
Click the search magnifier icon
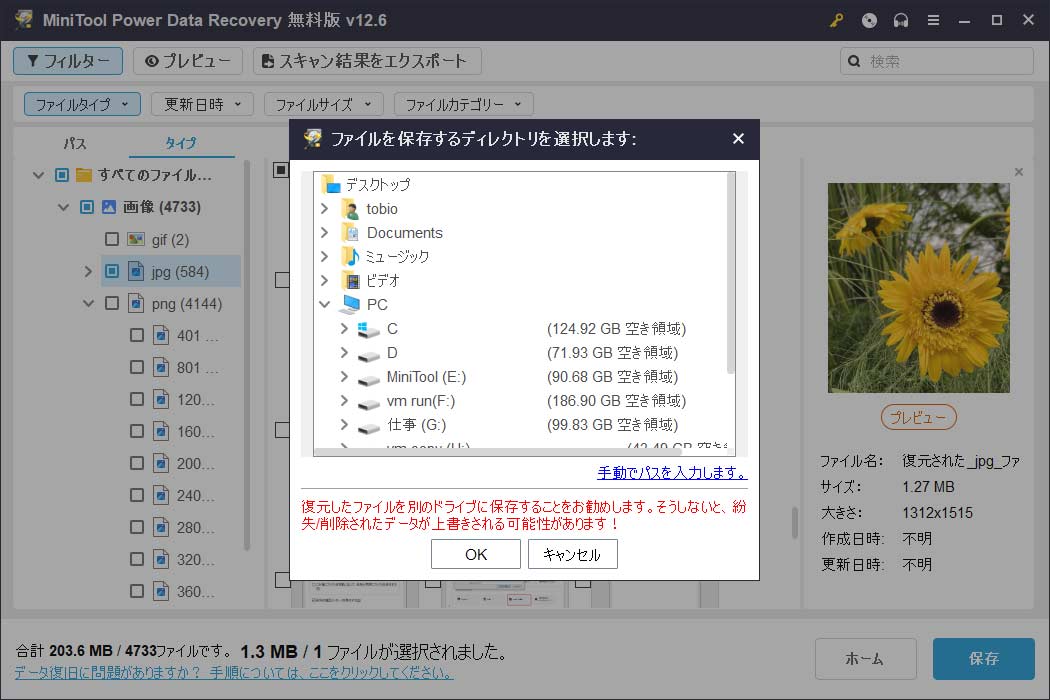[852, 61]
